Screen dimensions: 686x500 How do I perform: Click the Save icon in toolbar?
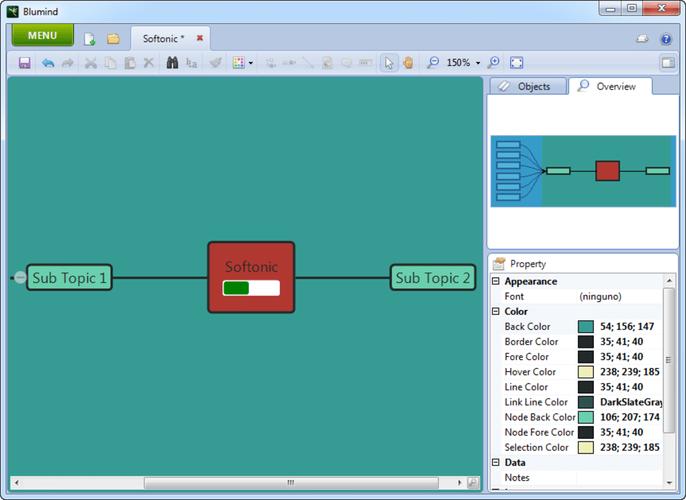(24, 63)
